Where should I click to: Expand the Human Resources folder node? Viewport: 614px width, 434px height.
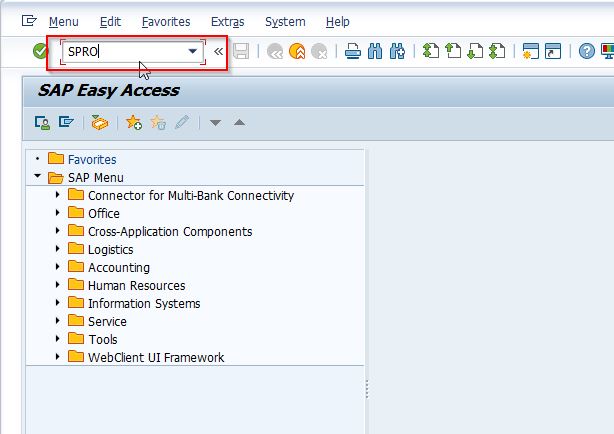[x=58, y=284]
